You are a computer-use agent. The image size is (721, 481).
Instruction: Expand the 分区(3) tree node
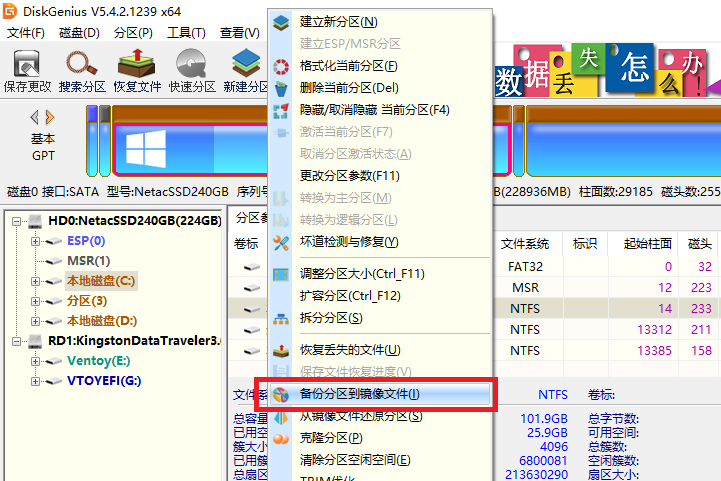click(x=35, y=301)
